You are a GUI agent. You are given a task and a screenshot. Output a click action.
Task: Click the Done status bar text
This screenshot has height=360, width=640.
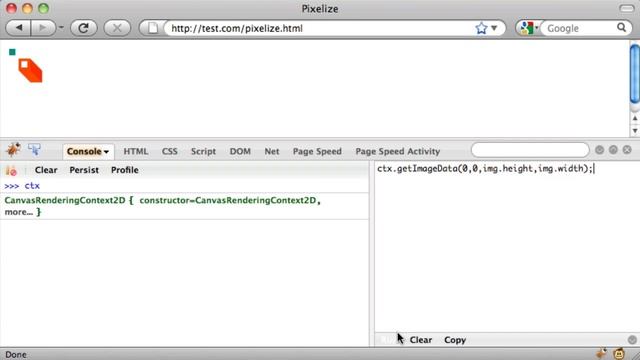(x=16, y=354)
